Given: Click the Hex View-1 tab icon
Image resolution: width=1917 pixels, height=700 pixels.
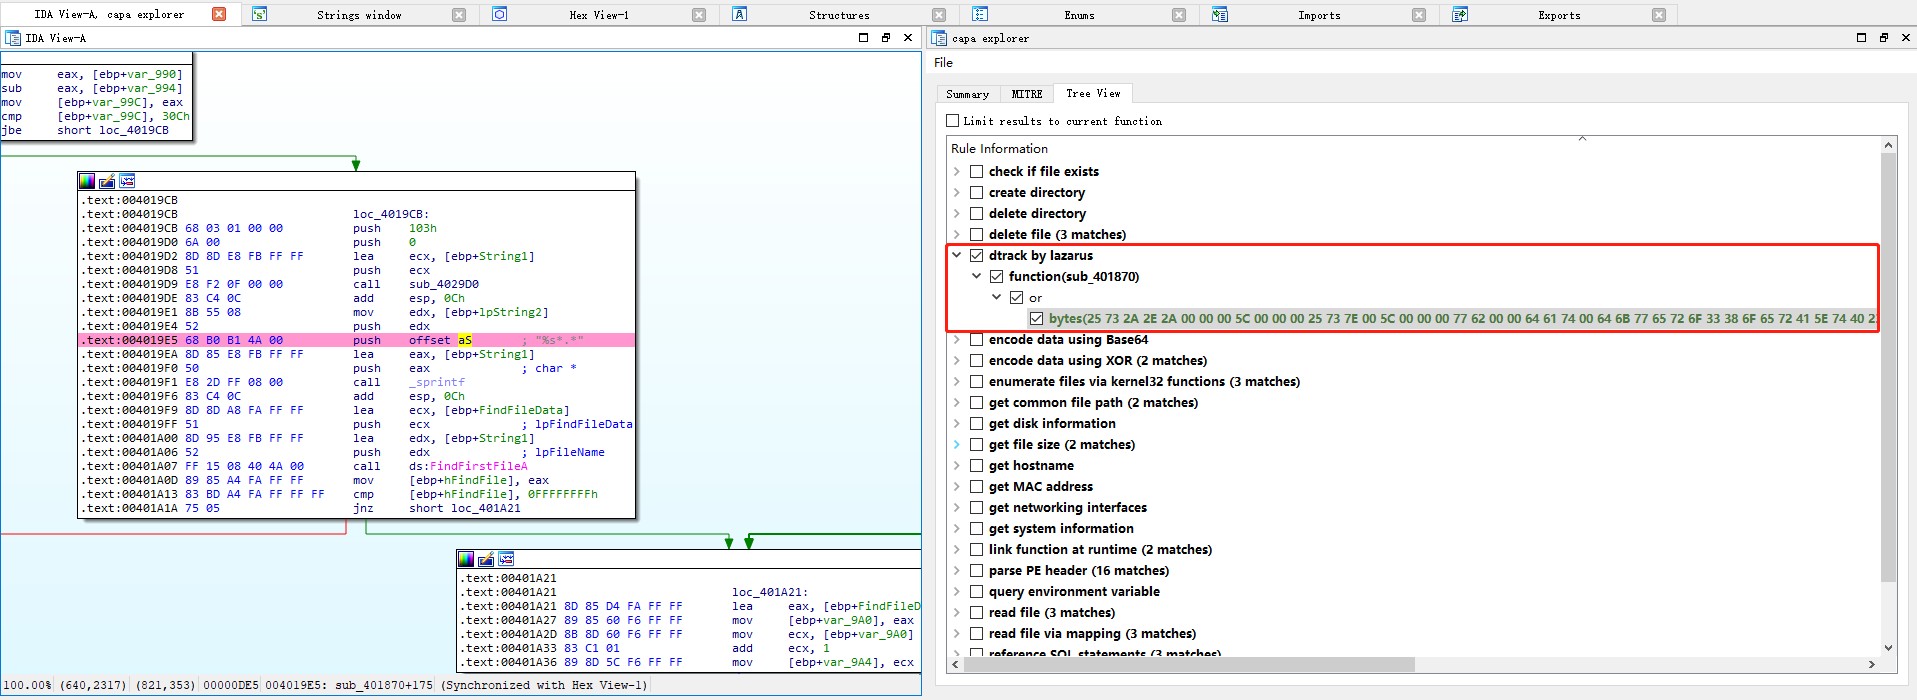Looking at the screenshot, I should point(500,14).
